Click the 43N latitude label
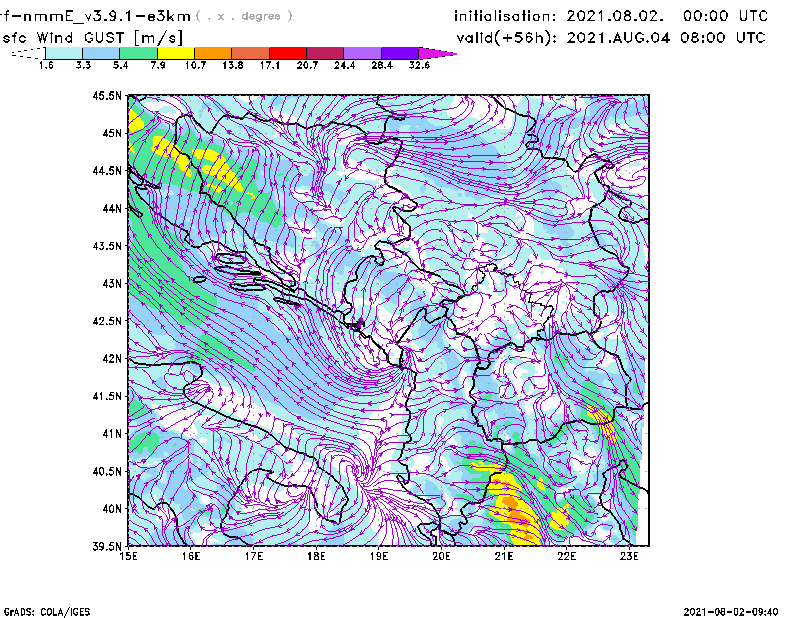Image resolution: width=800 pixels, height=618 pixels. [x=112, y=283]
